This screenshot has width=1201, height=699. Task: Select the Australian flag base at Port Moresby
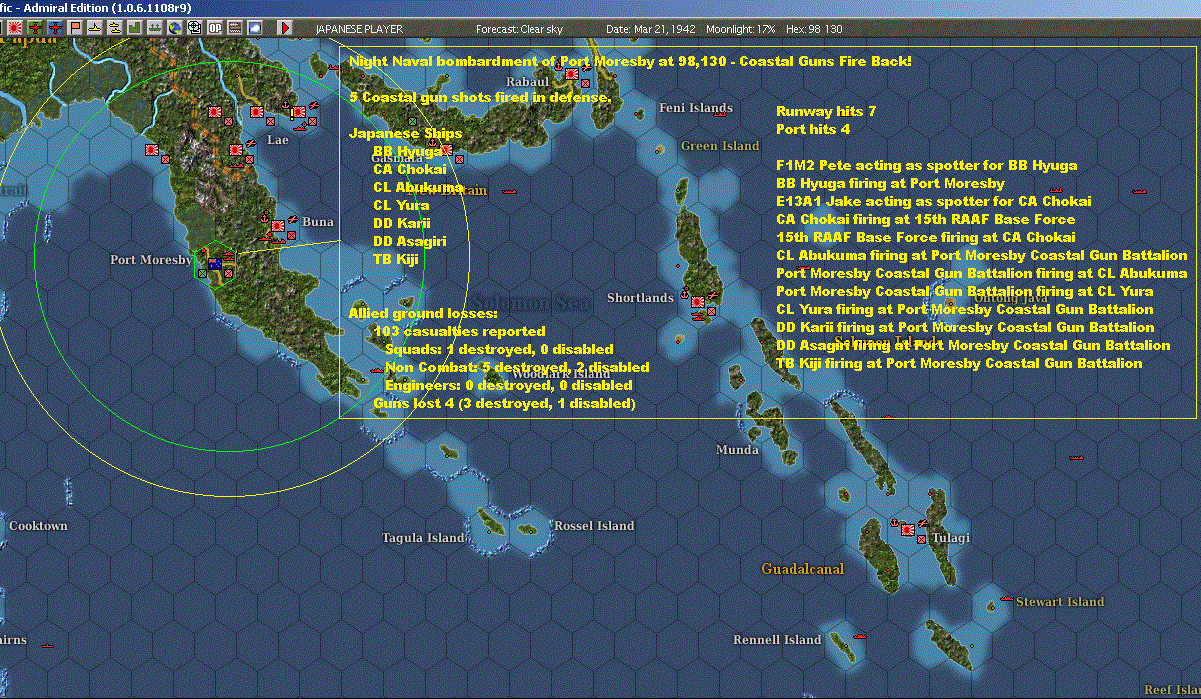pyautogui.click(x=214, y=264)
